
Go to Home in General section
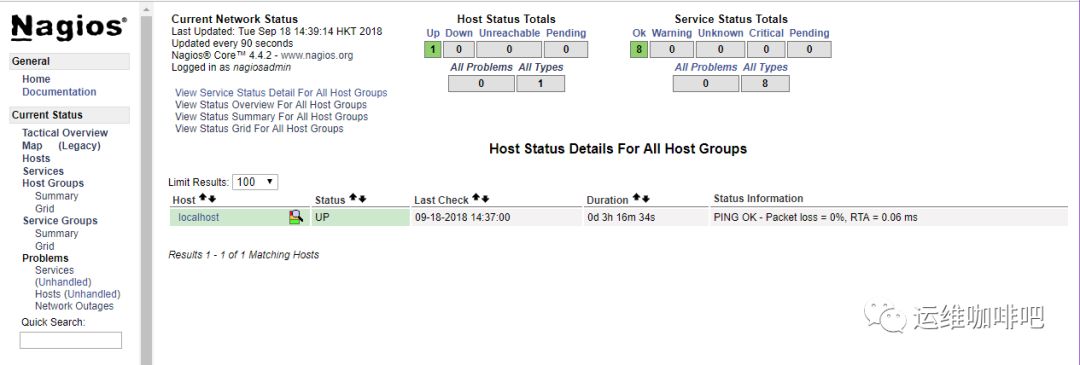pyautogui.click(x=36, y=79)
